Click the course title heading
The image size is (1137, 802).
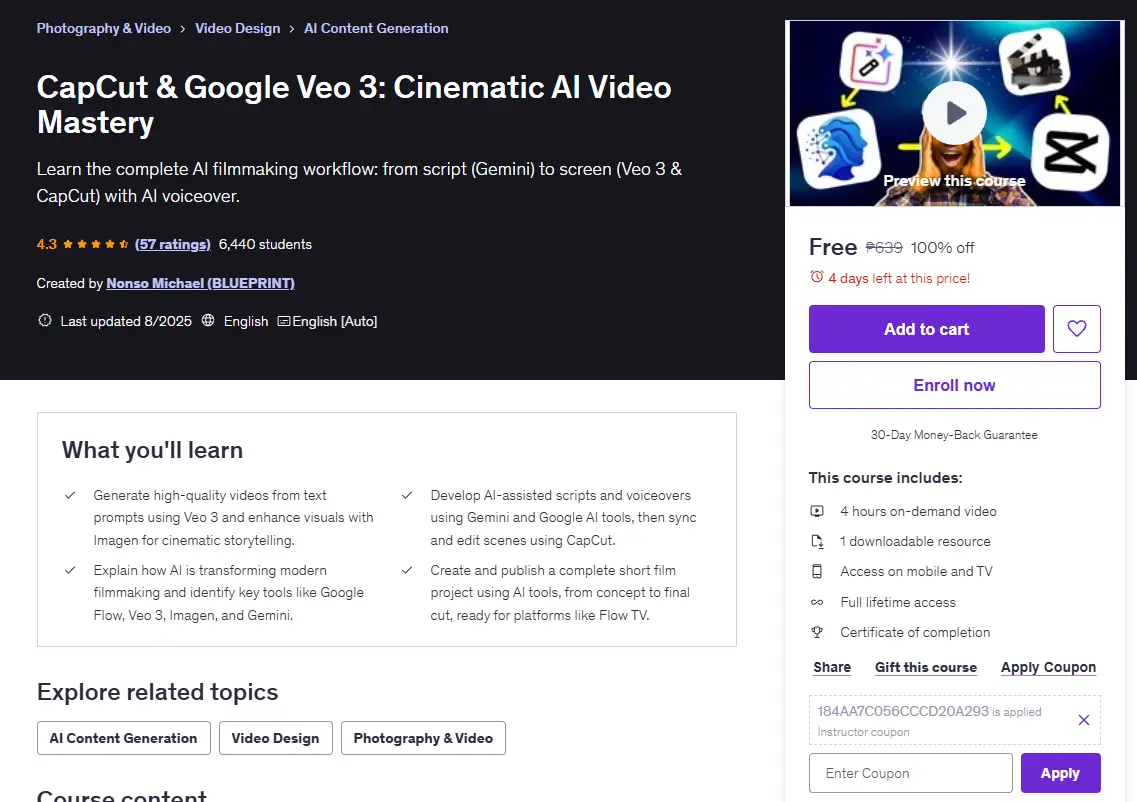point(354,104)
